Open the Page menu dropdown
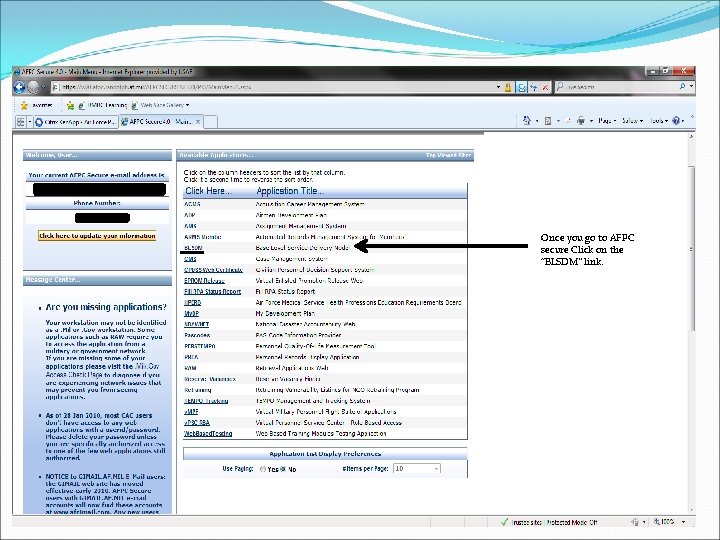This screenshot has width=720, height=540. (607, 121)
